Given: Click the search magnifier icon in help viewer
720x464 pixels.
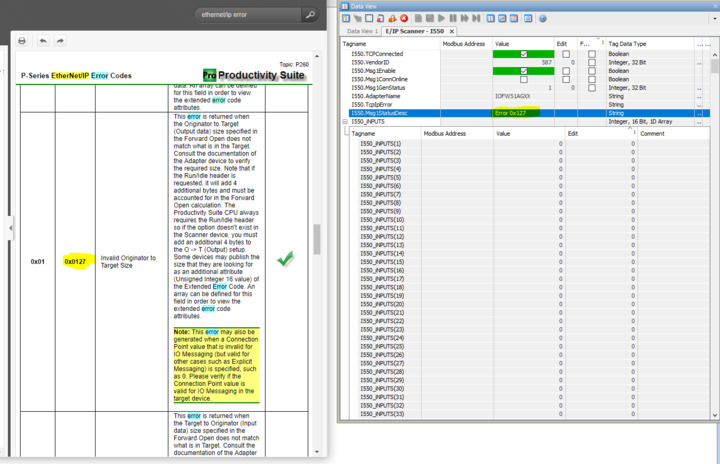Looking at the screenshot, I should 310,15.
